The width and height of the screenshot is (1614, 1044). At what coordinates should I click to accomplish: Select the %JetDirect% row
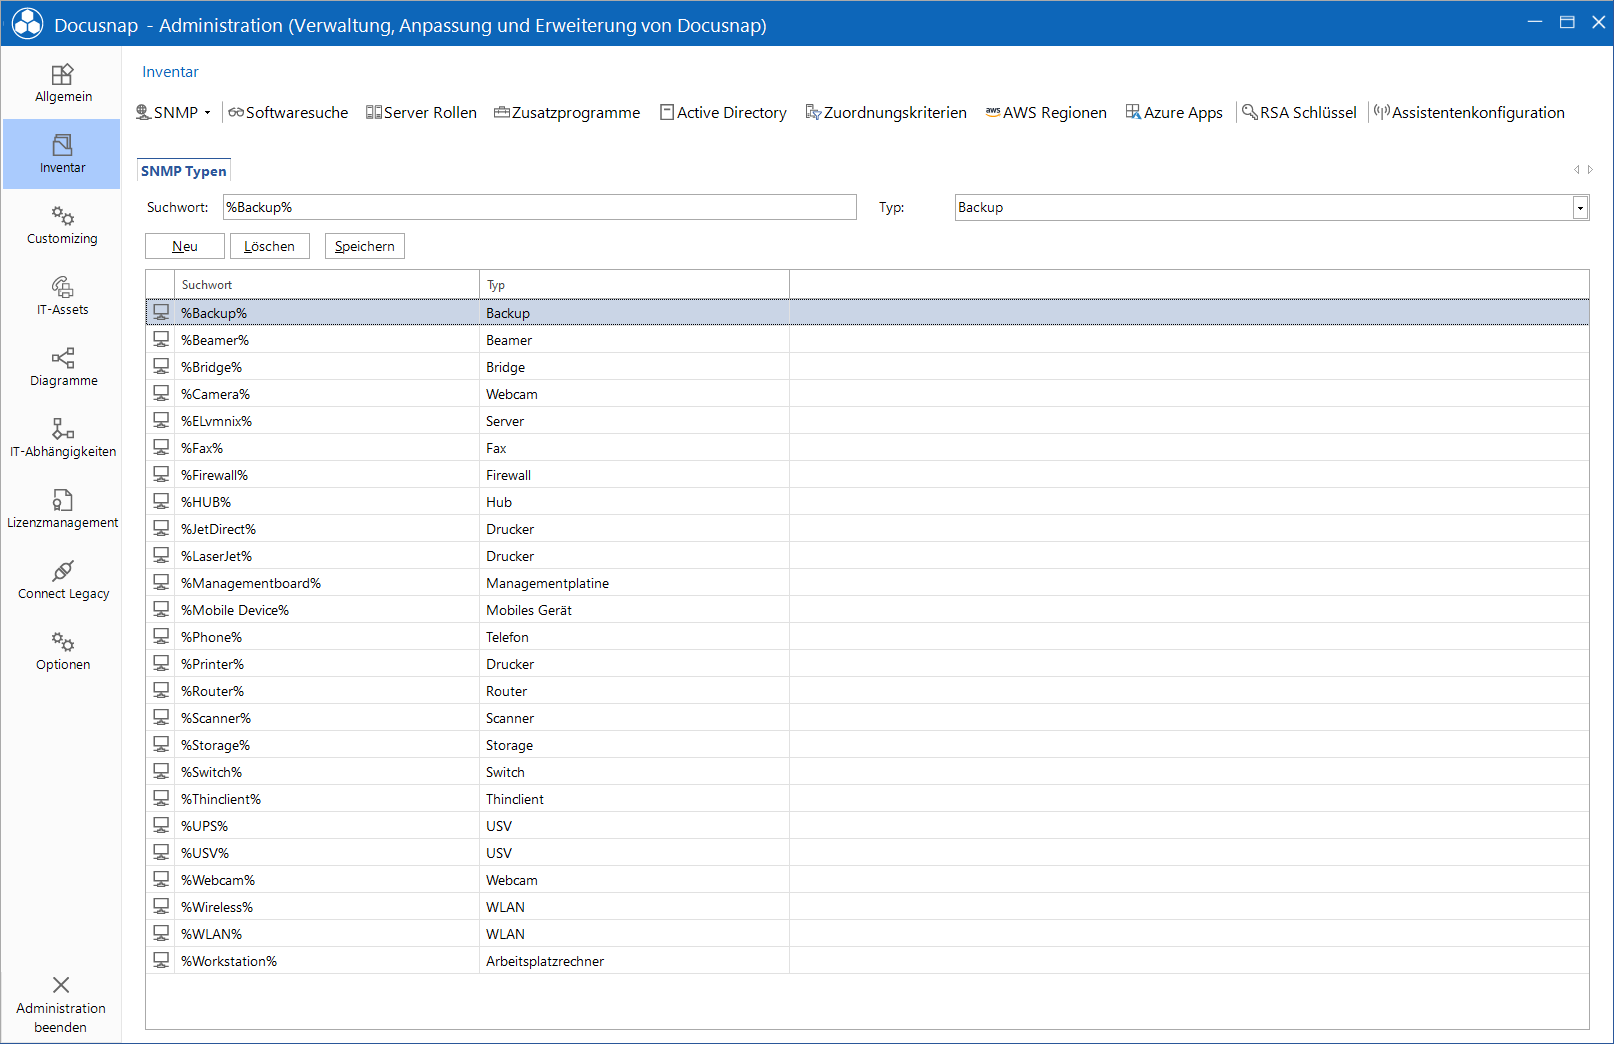(x=867, y=529)
